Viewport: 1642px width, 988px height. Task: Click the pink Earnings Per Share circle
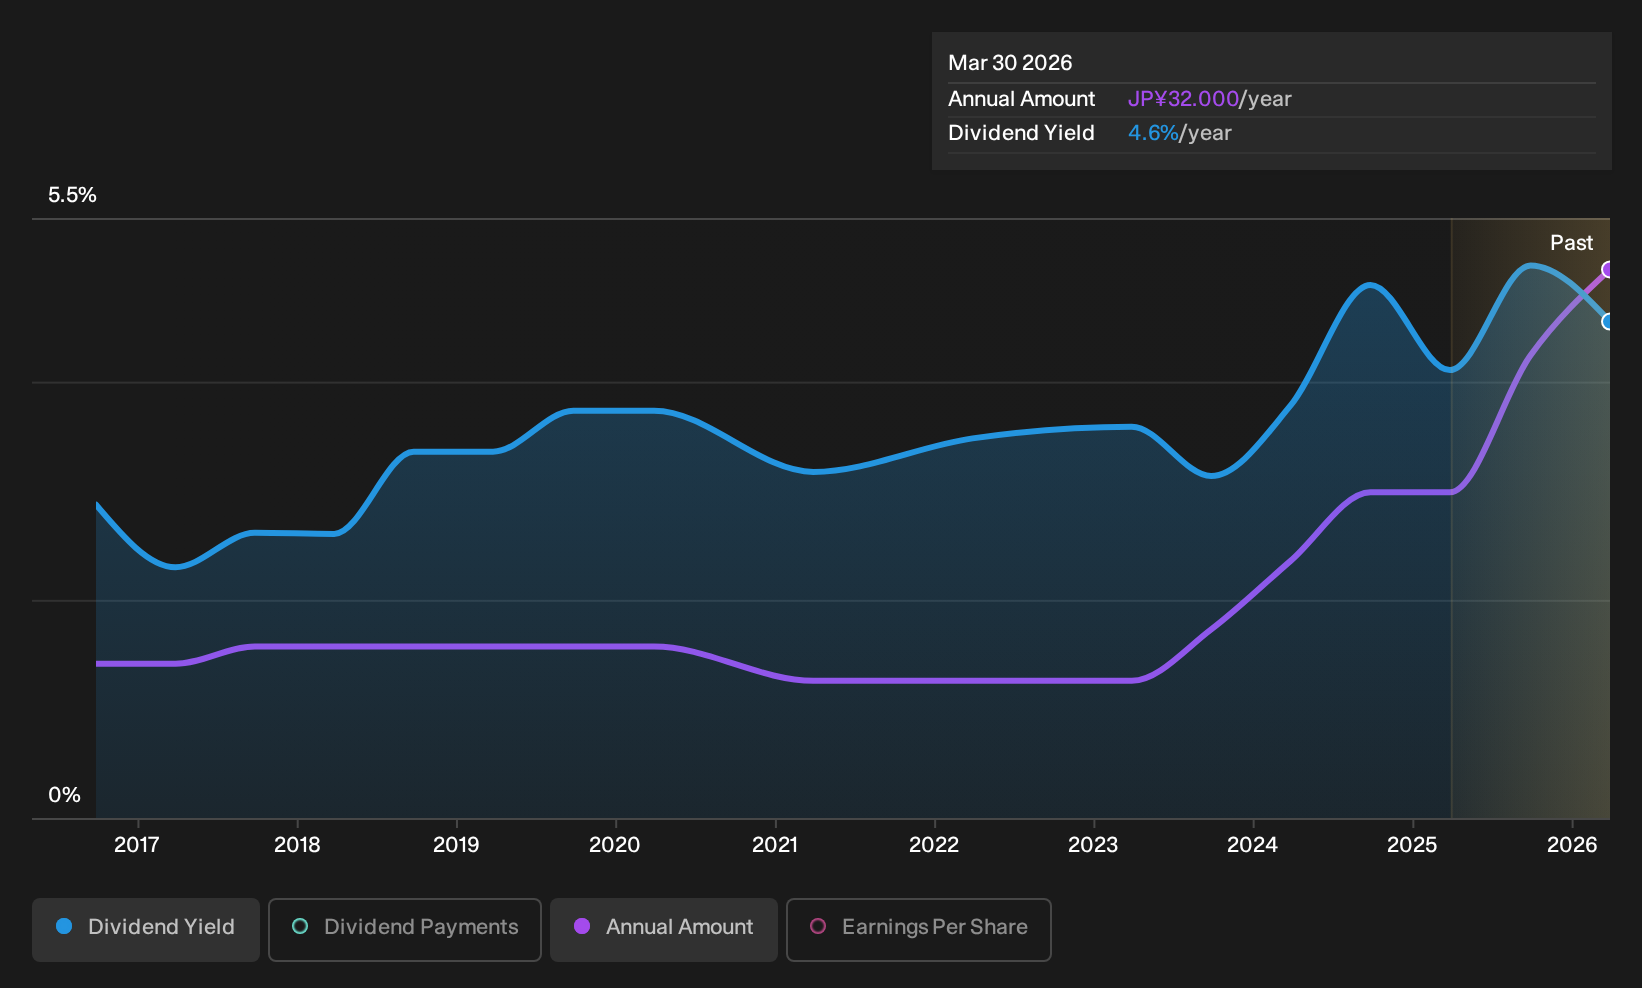point(818,927)
